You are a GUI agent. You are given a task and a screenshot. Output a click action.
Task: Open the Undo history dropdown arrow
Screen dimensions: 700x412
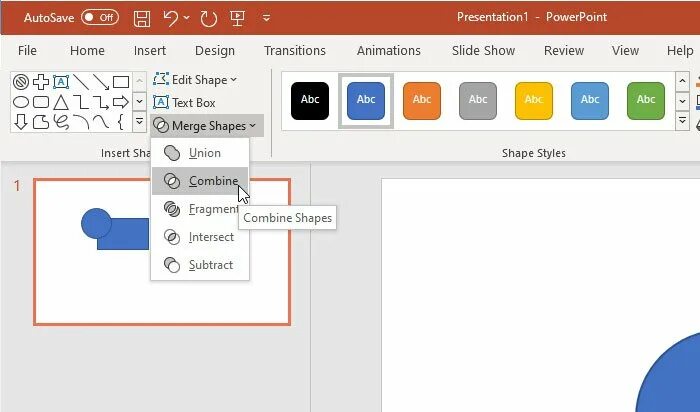(x=187, y=18)
